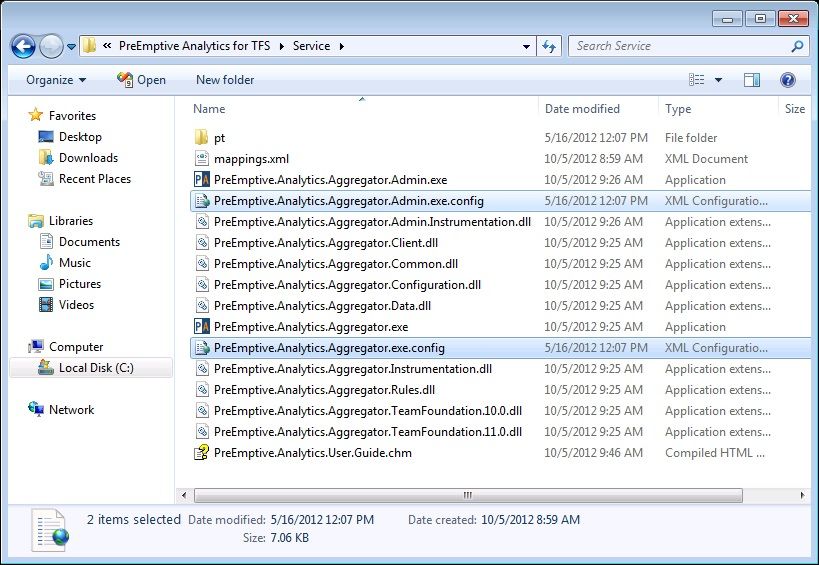Open the Help question mark icon
The image size is (819, 565).
(x=788, y=80)
